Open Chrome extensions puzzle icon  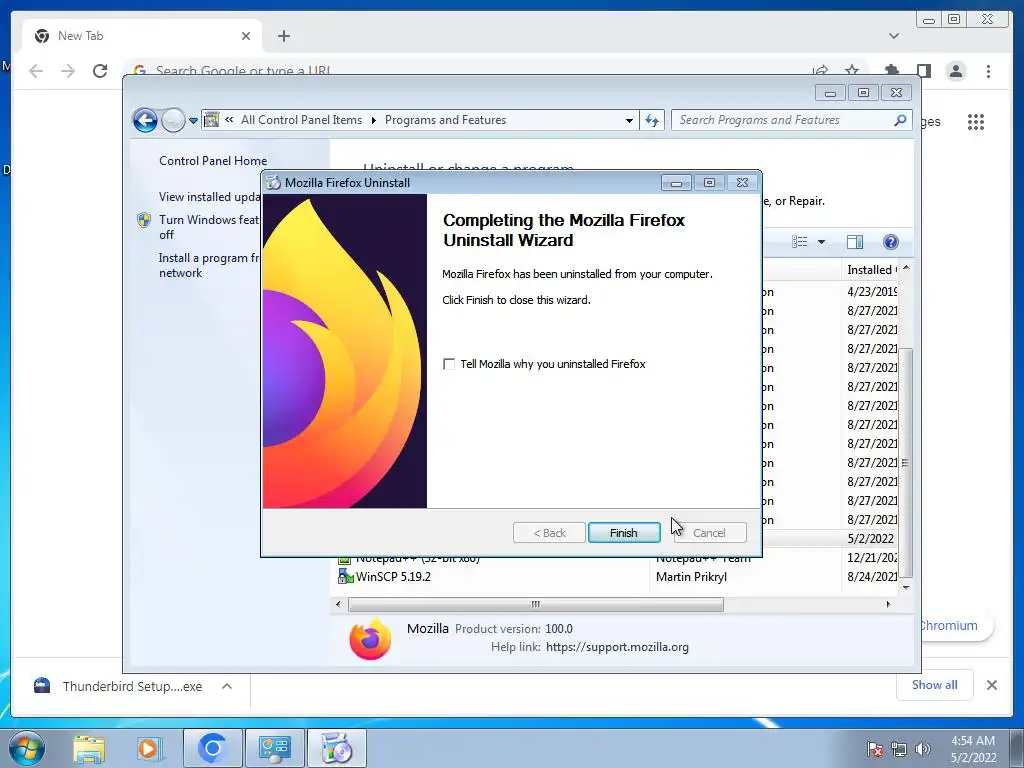tap(891, 70)
